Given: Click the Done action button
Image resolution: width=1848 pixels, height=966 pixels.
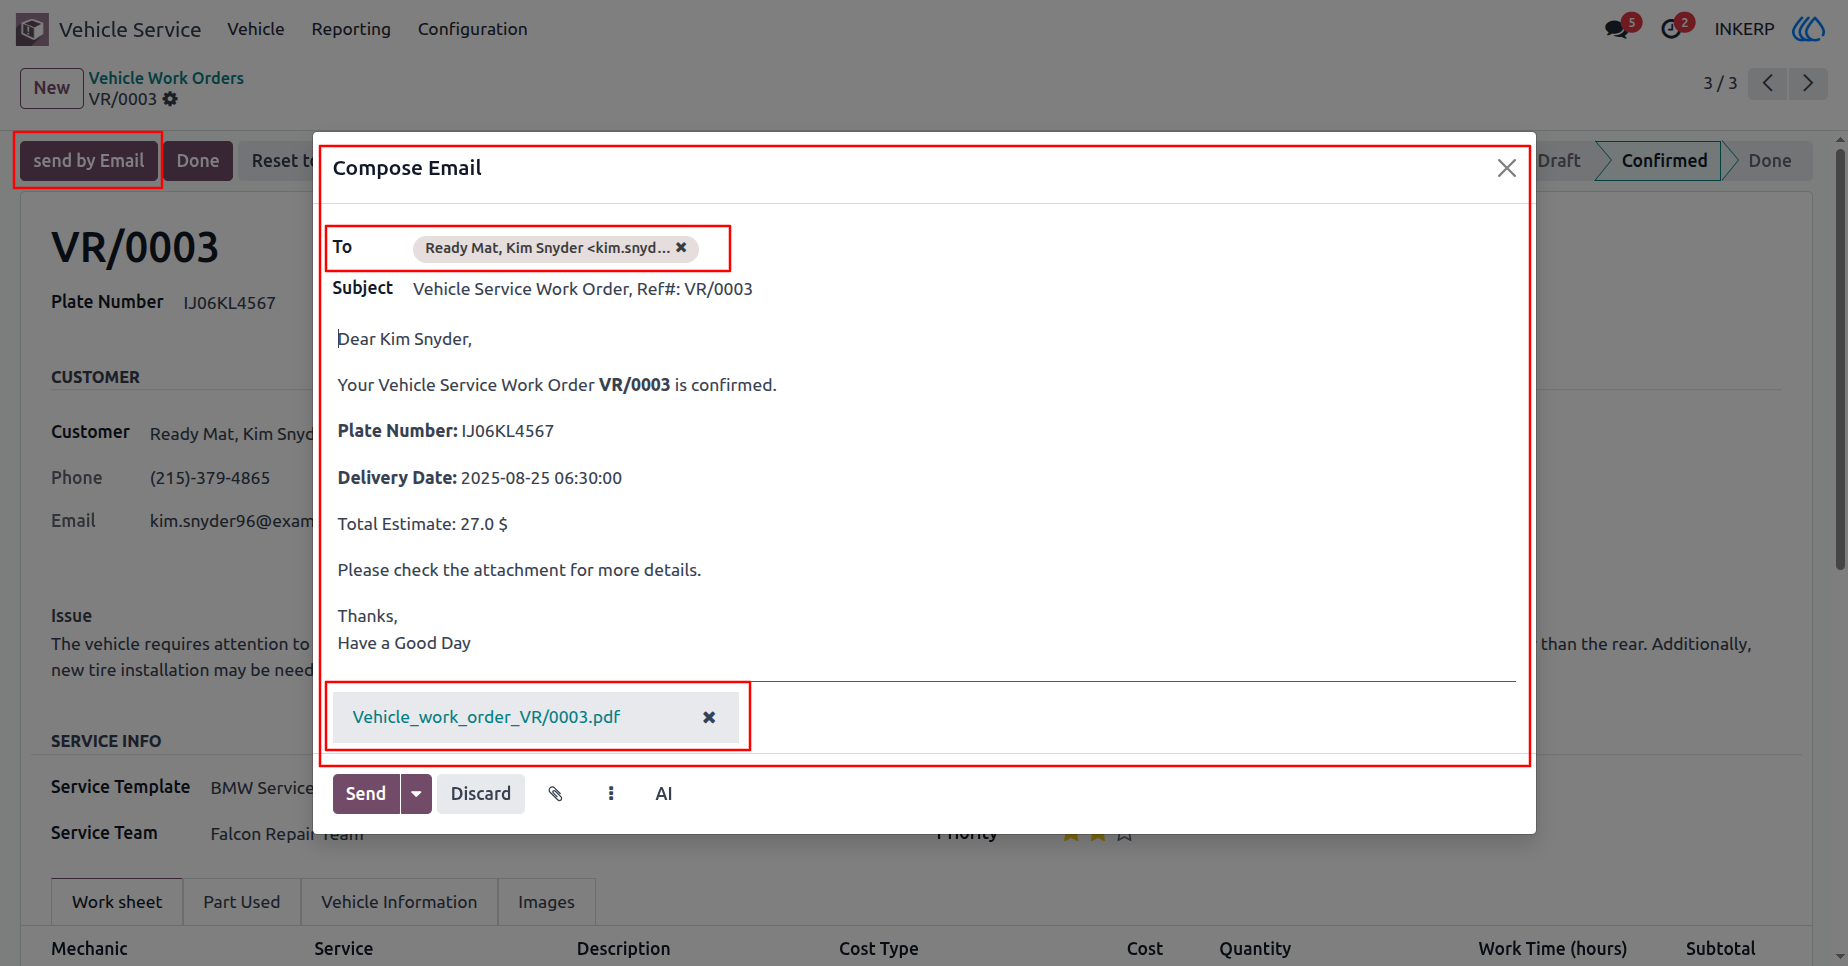Looking at the screenshot, I should point(198,161).
